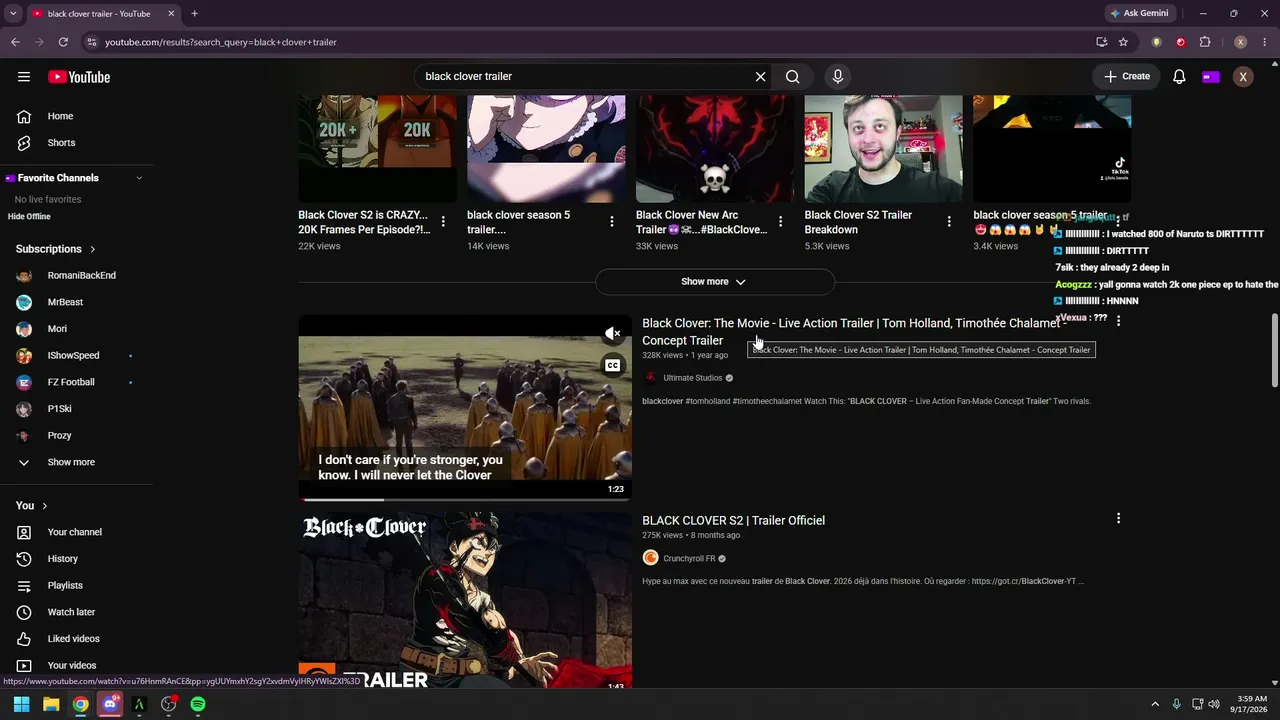1280x720 pixels.
Task: Open Spotify from the taskbar
Action: point(198,704)
